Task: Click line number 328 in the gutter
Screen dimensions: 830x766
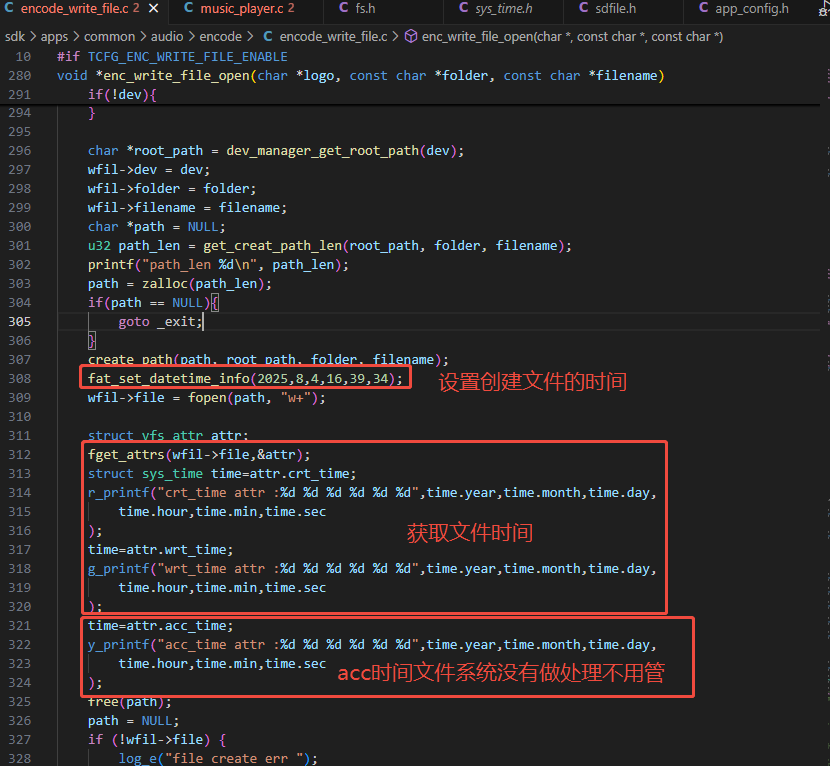Action: tap(20, 759)
